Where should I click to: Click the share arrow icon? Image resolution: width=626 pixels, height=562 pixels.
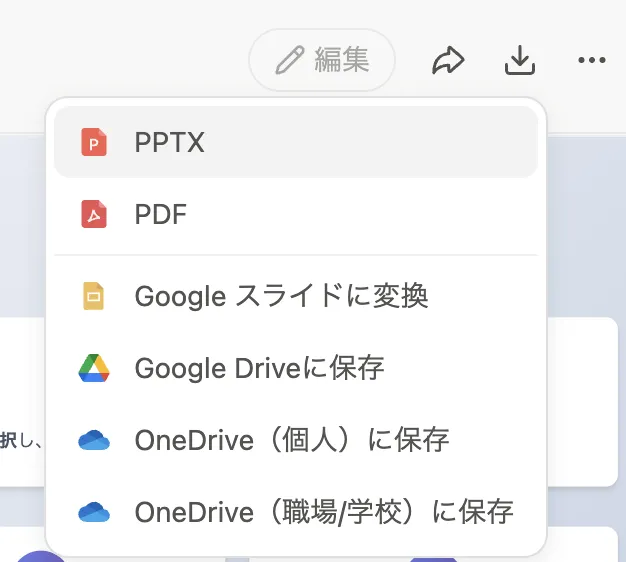click(x=448, y=60)
